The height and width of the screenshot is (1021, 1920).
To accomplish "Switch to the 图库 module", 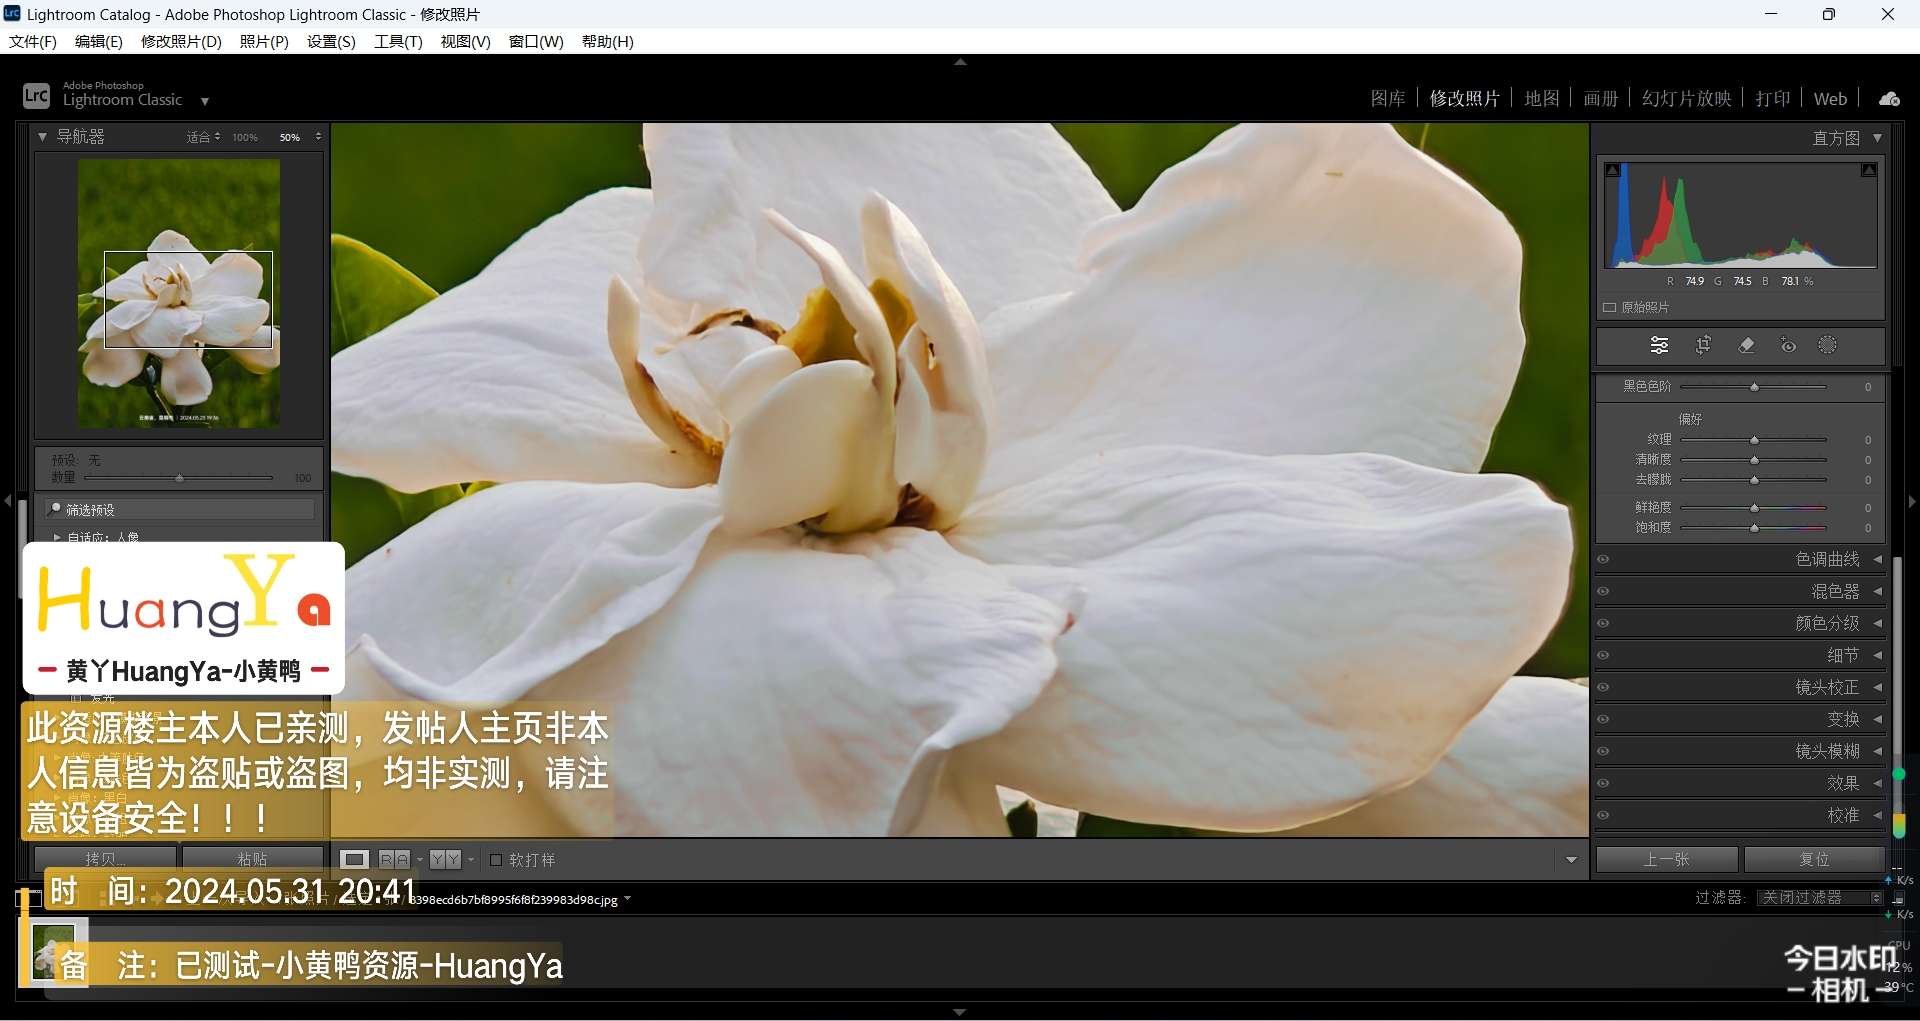I will (x=1387, y=99).
